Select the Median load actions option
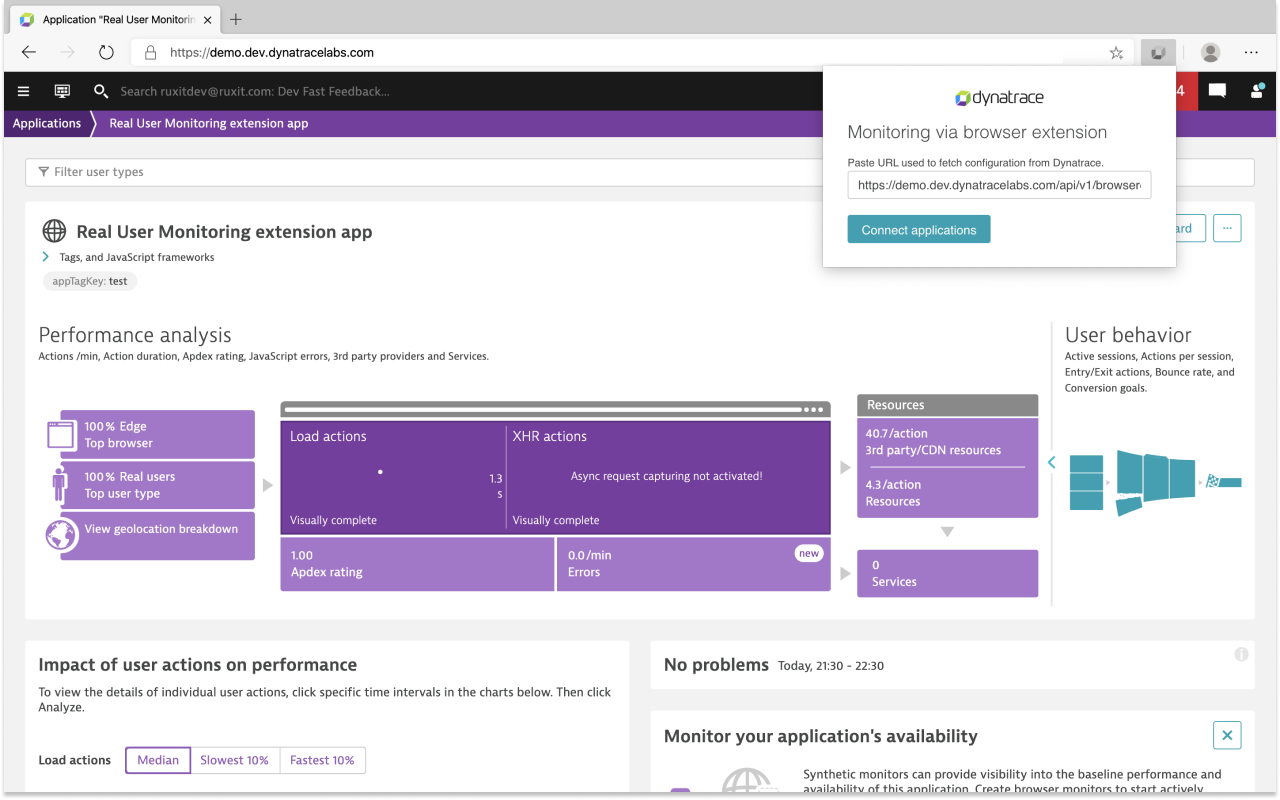The height and width of the screenshot is (800, 1280). pos(158,760)
